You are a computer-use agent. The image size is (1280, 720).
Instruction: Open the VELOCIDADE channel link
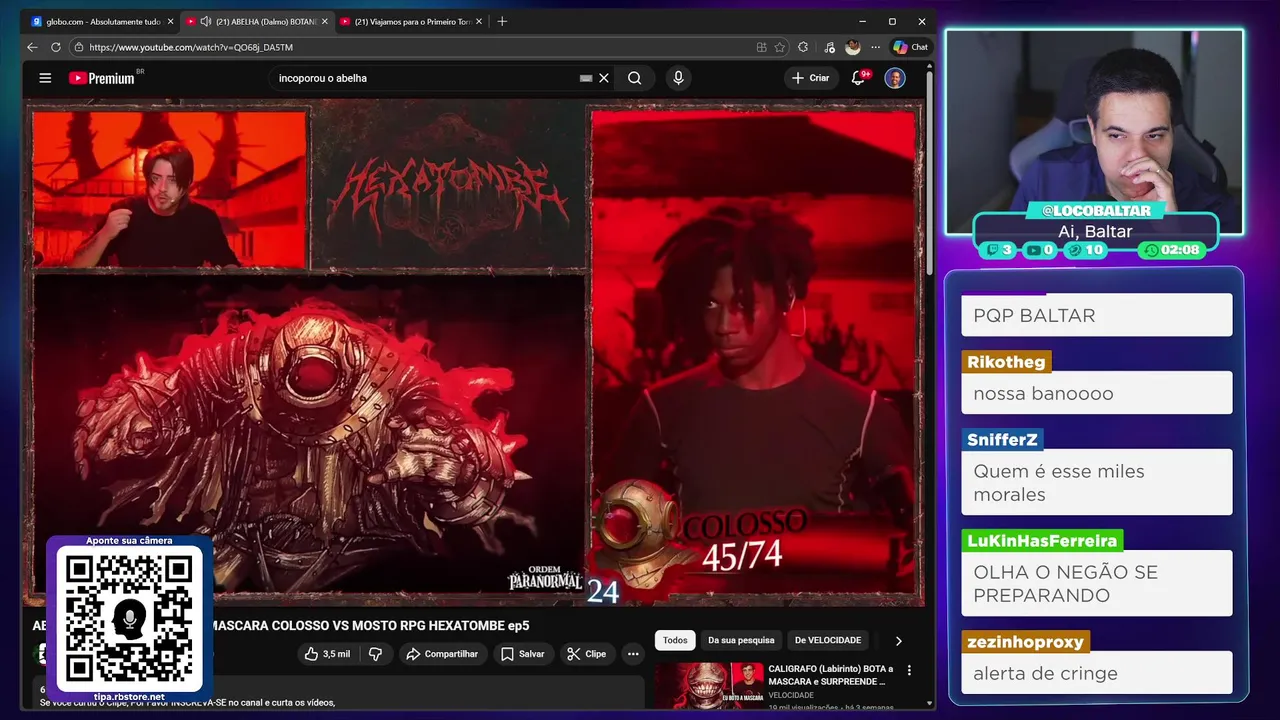click(x=791, y=695)
